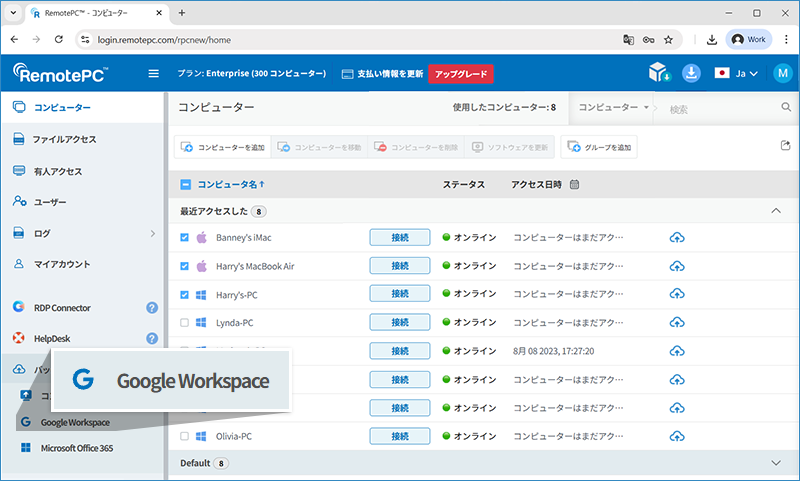Click the site information icon in address bar

coord(85,39)
